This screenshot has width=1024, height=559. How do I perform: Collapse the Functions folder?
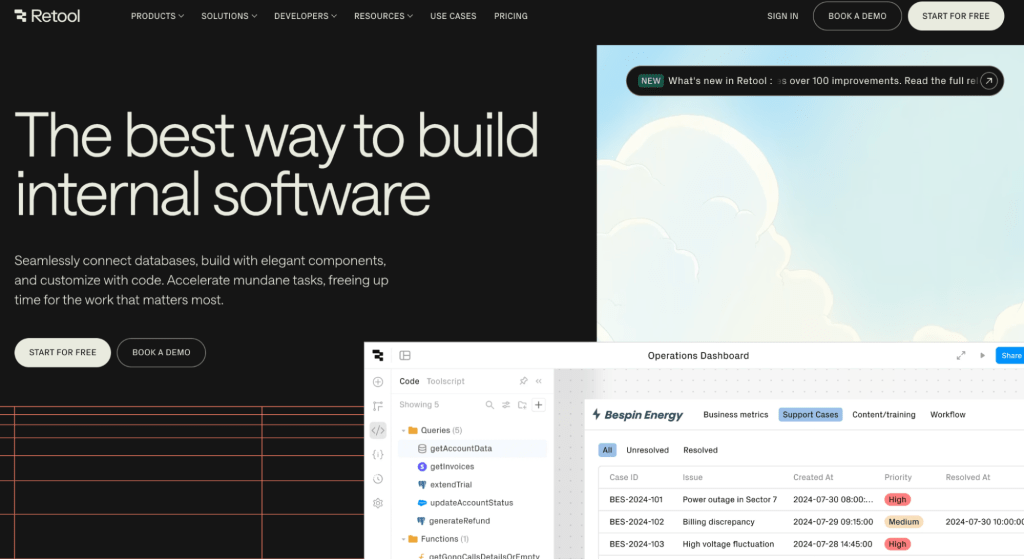pyautogui.click(x=404, y=539)
